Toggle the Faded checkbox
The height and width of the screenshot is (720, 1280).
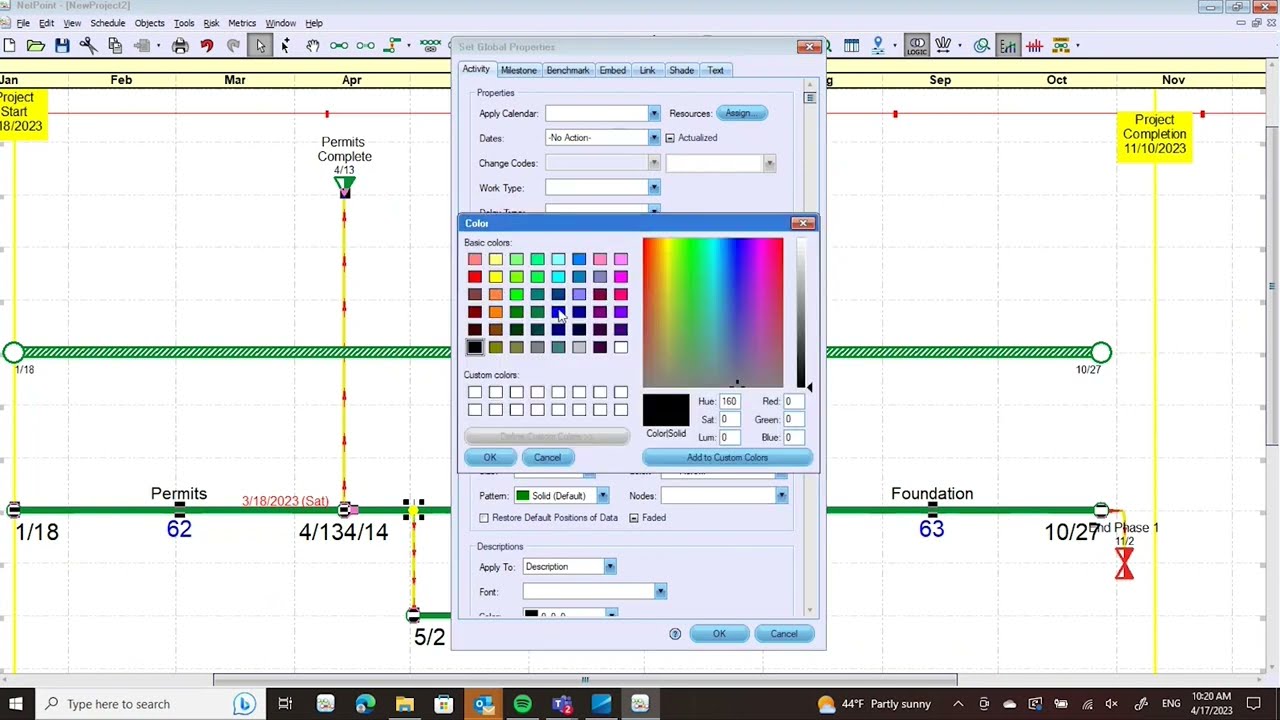(x=634, y=518)
